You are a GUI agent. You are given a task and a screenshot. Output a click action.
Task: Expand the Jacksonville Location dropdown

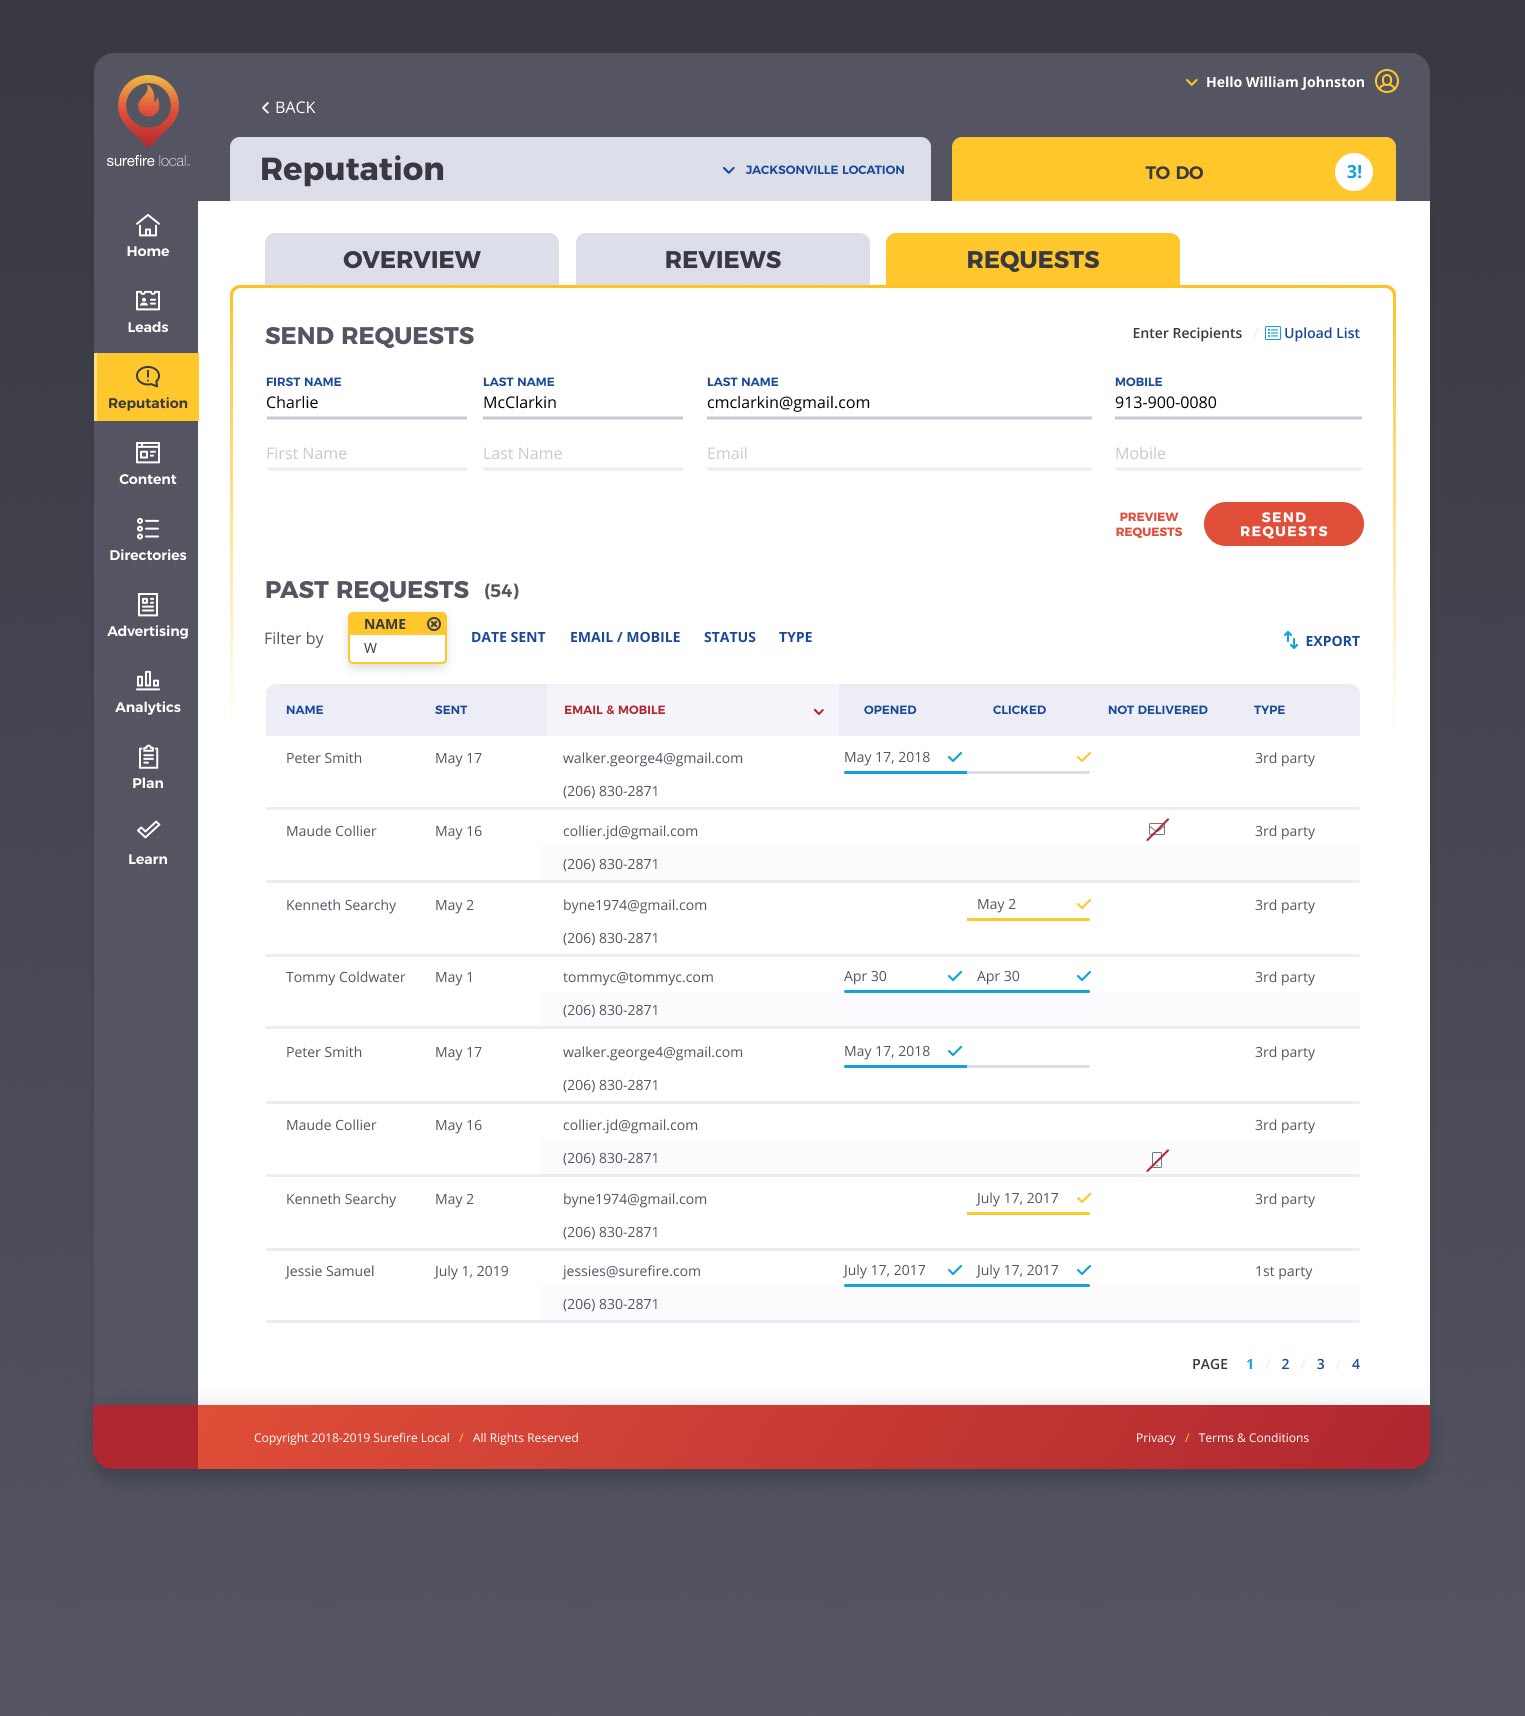[813, 170]
